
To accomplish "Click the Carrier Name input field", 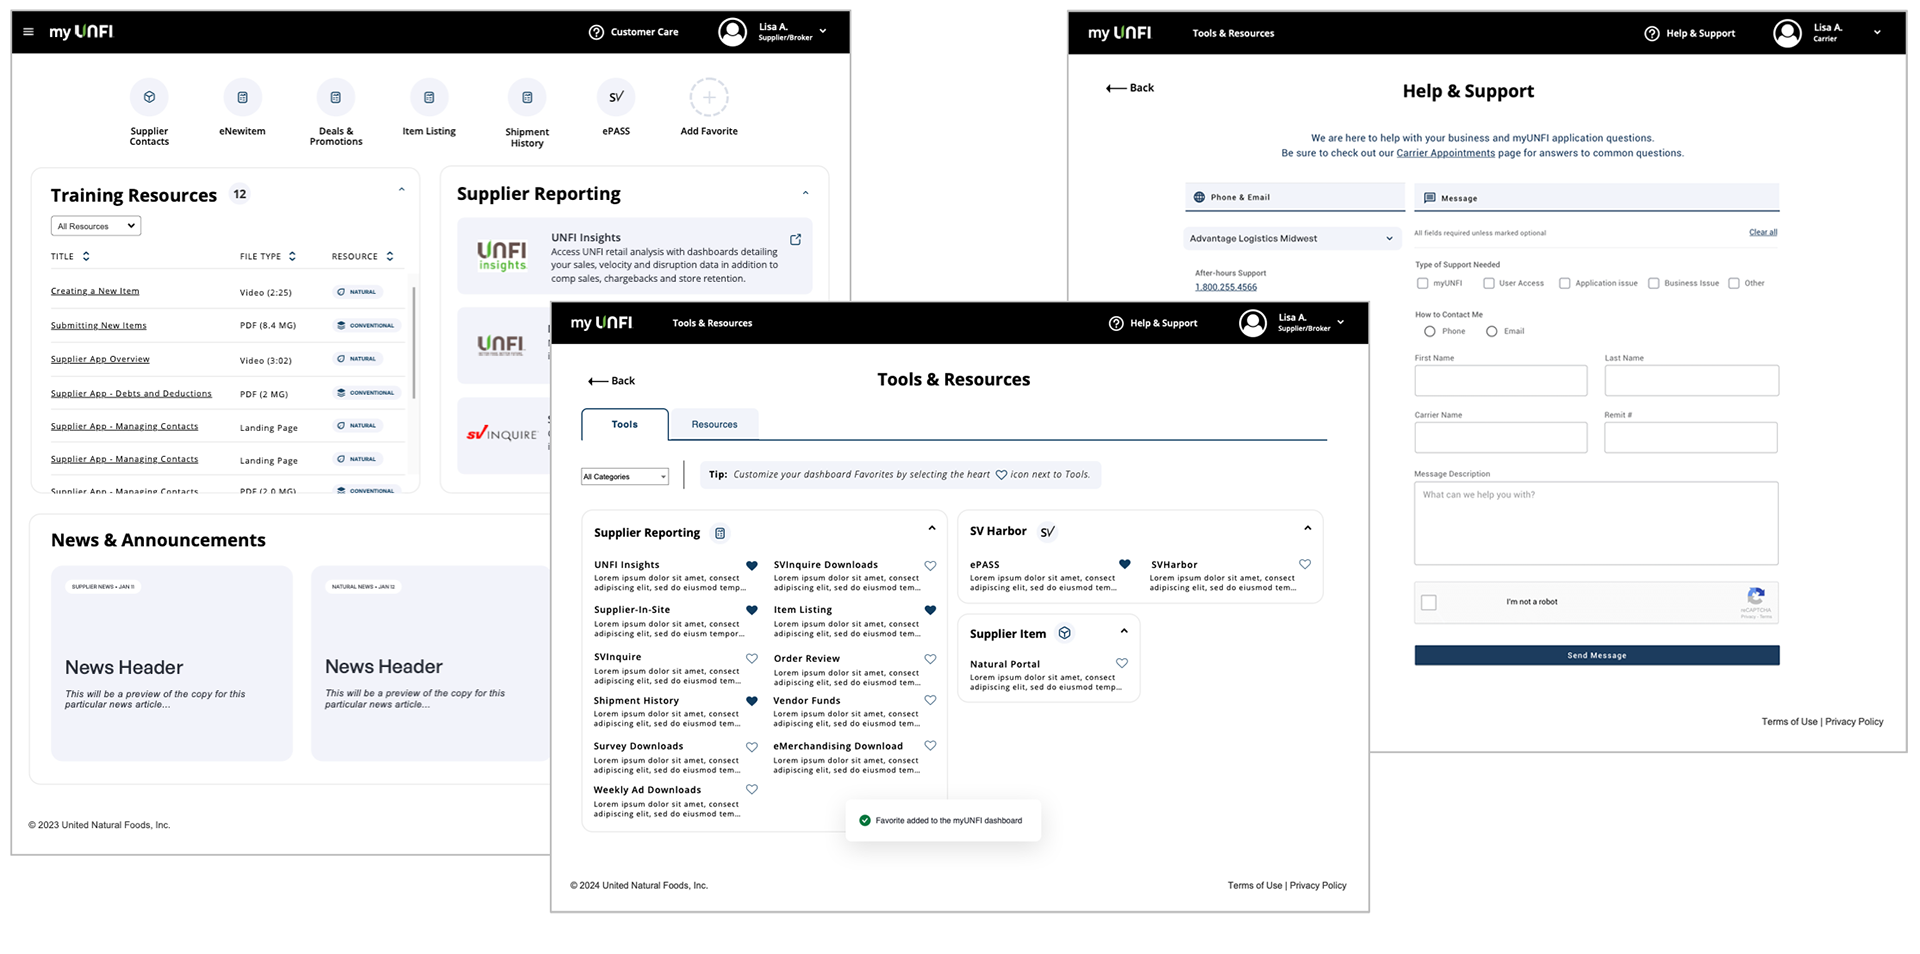I will [1501, 437].
